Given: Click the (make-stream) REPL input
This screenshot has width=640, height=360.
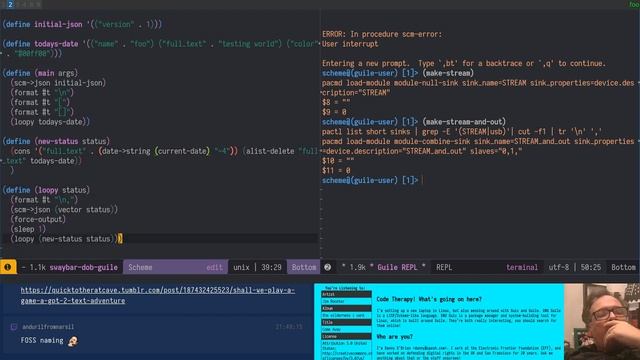Looking at the screenshot, I should (448, 73).
